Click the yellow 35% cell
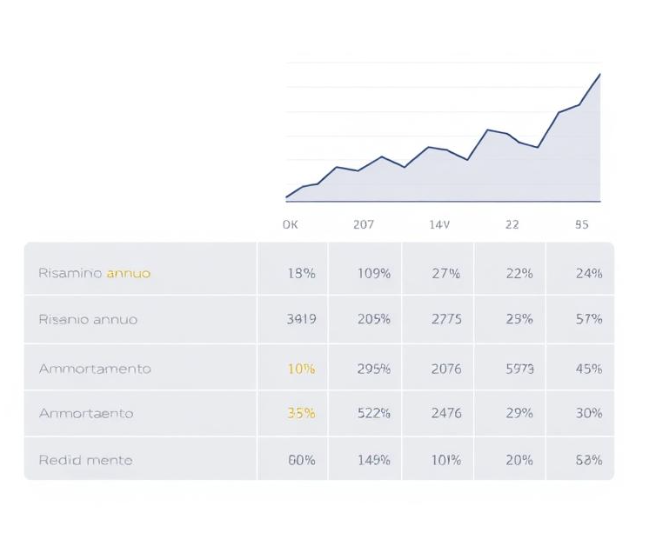The width and height of the screenshot is (652, 534). [x=301, y=413]
